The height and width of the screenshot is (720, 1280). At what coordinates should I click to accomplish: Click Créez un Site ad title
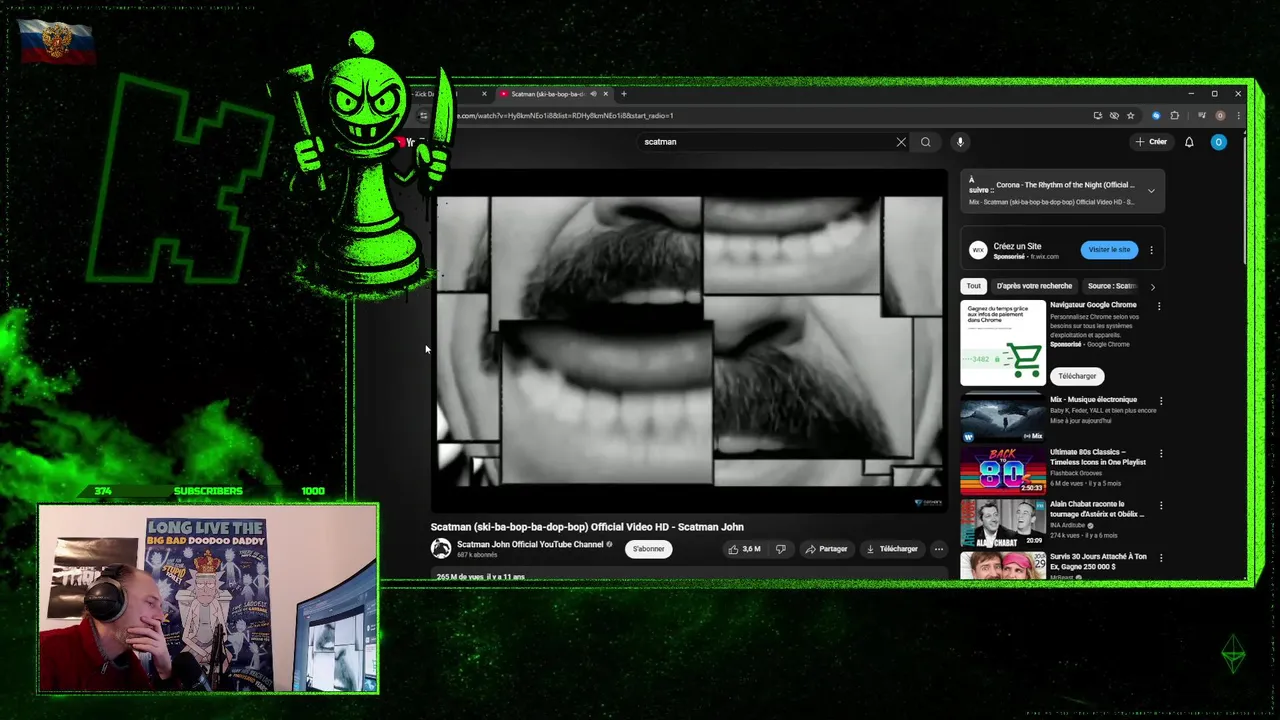1017,246
